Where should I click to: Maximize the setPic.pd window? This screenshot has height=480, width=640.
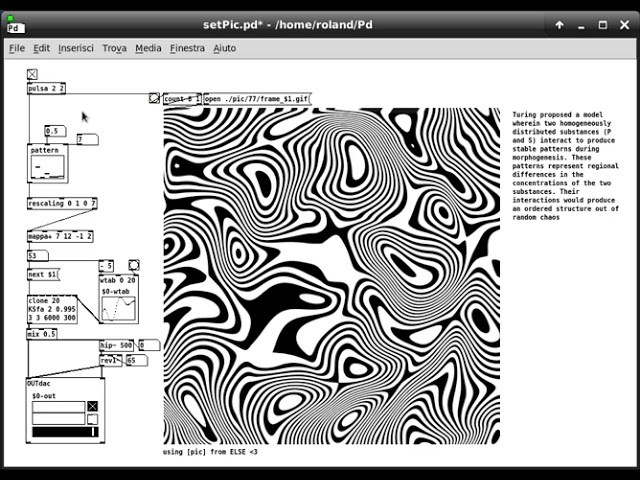coord(602,25)
